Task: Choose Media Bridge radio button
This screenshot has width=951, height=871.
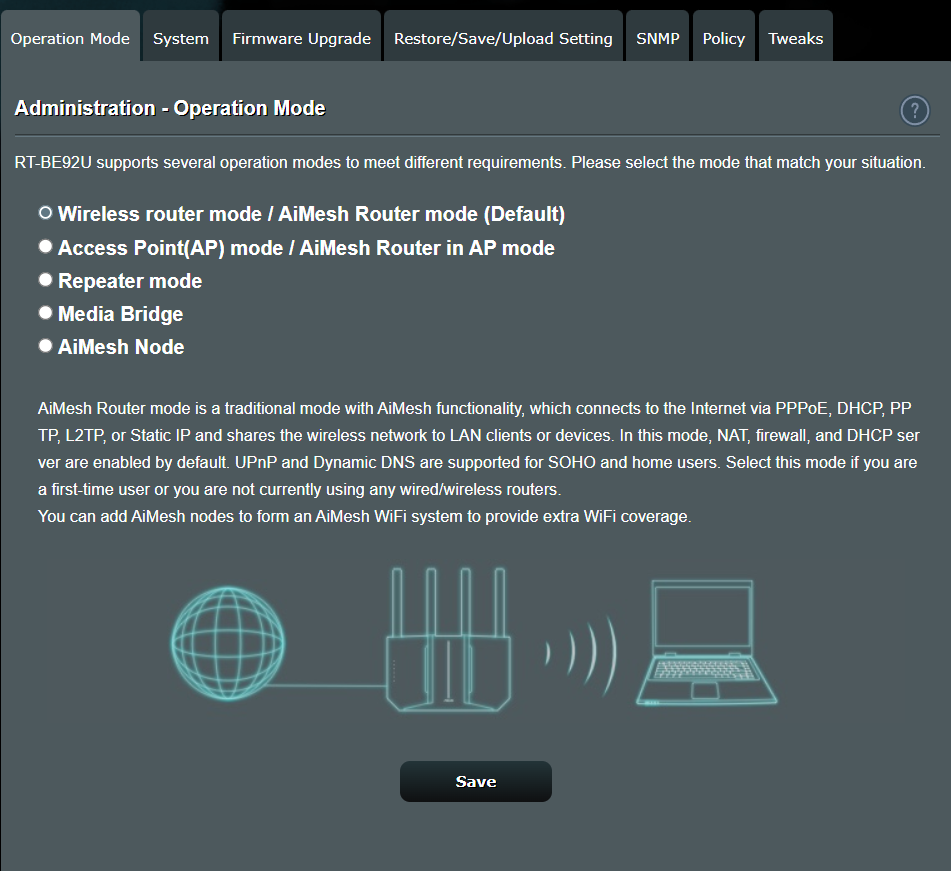Action: tap(45, 312)
